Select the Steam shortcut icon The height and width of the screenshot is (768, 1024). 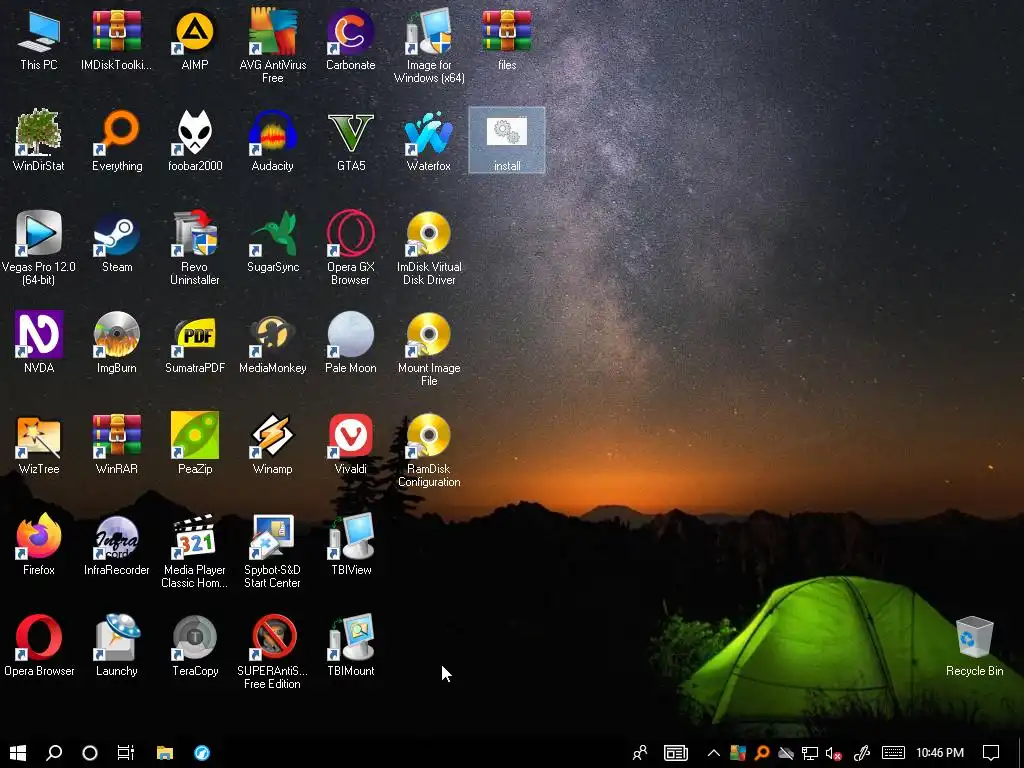(117, 233)
